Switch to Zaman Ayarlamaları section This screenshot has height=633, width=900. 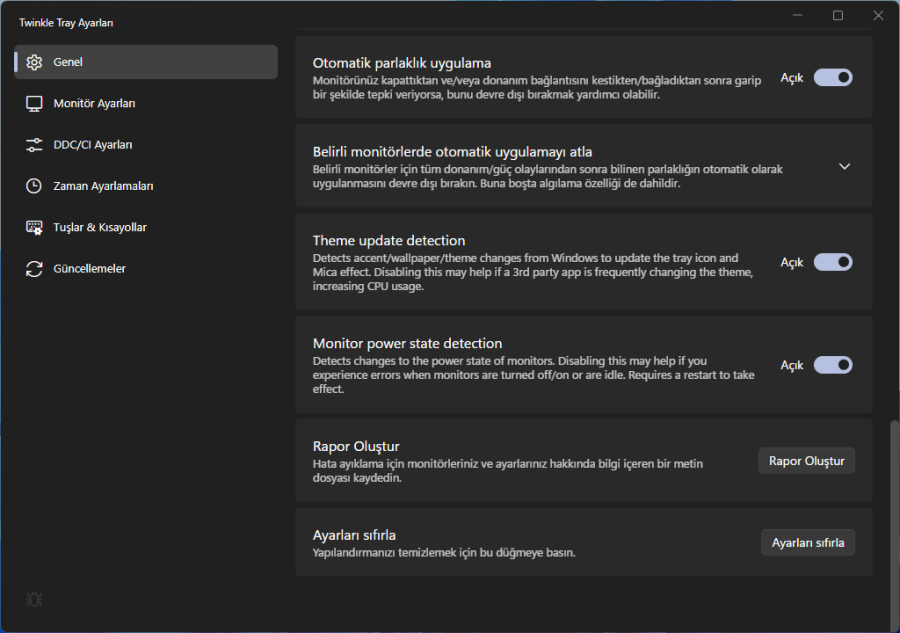(103, 186)
